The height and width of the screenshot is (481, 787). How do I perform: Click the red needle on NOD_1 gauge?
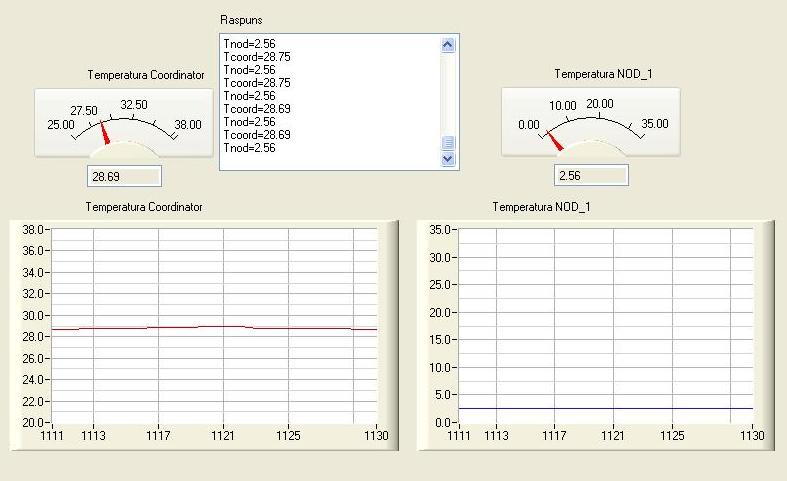[x=554, y=140]
